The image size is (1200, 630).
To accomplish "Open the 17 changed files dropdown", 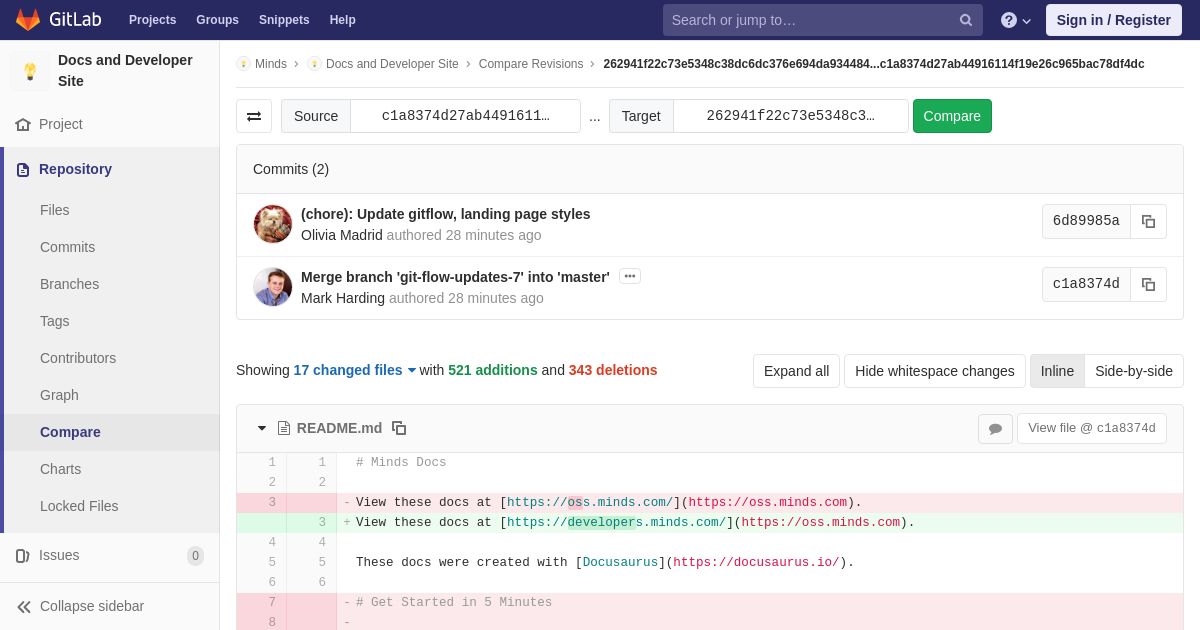I will [355, 370].
